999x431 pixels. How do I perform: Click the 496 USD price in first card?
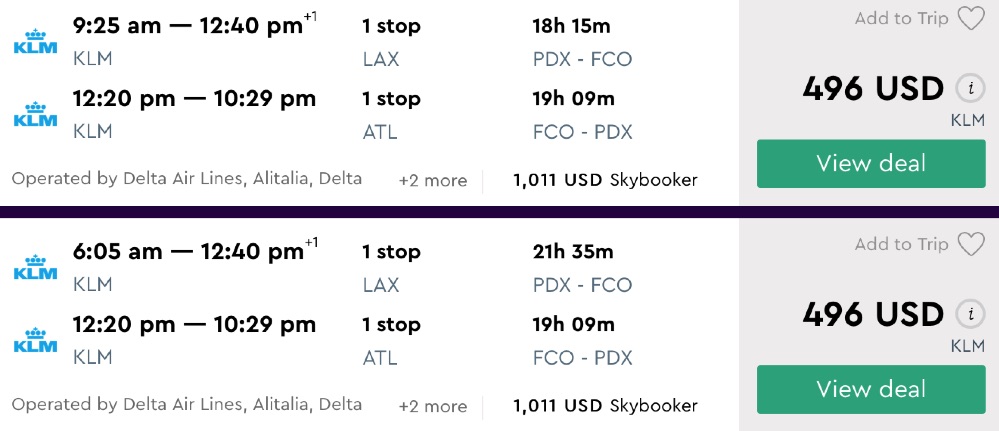point(873,89)
